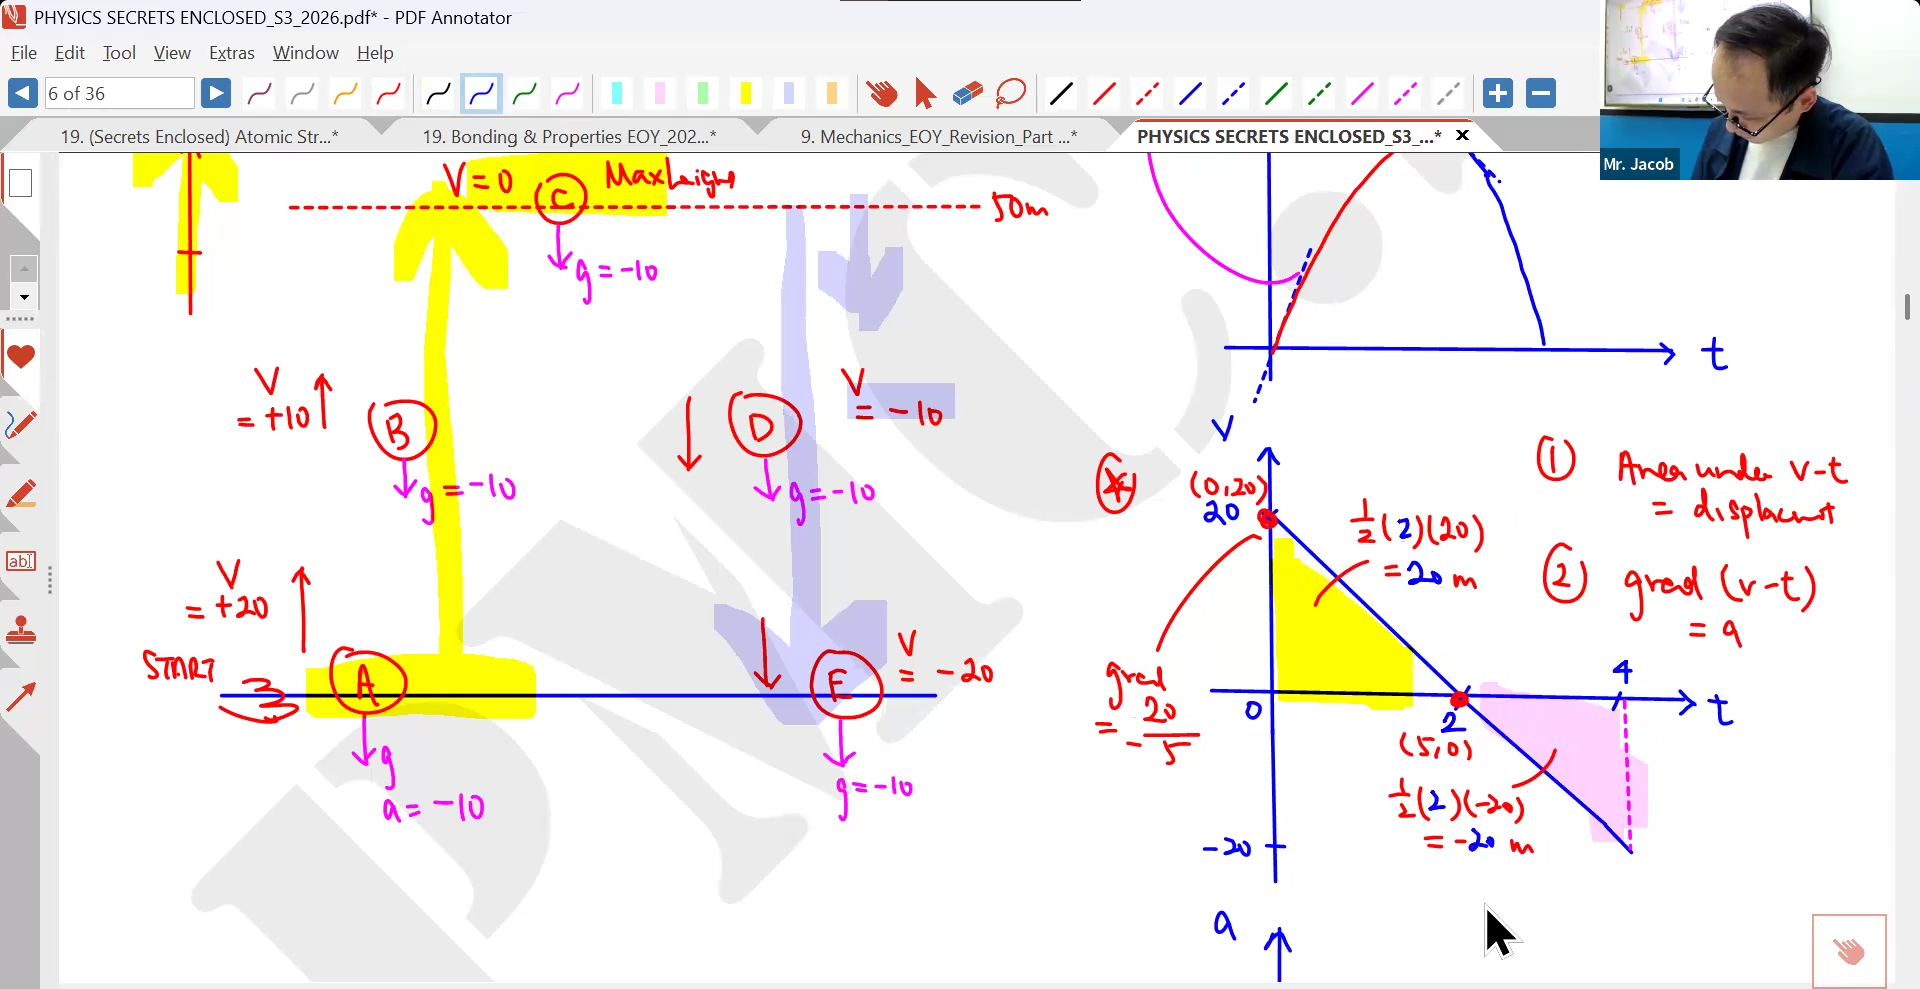Open the Help menu
The width and height of the screenshot is (1920, 989).
click(x=375, y=53)
